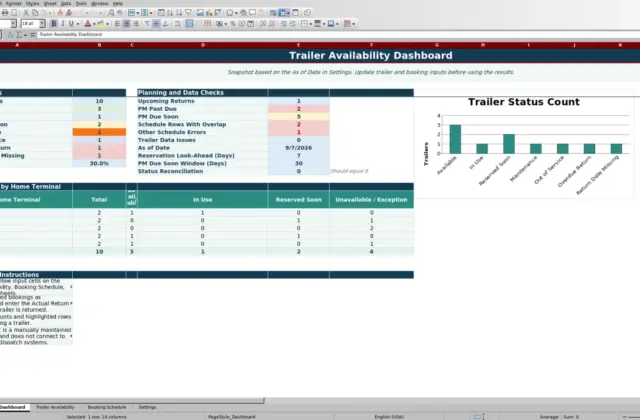
Task: Open the Tools menu
Action: (81, 3)
